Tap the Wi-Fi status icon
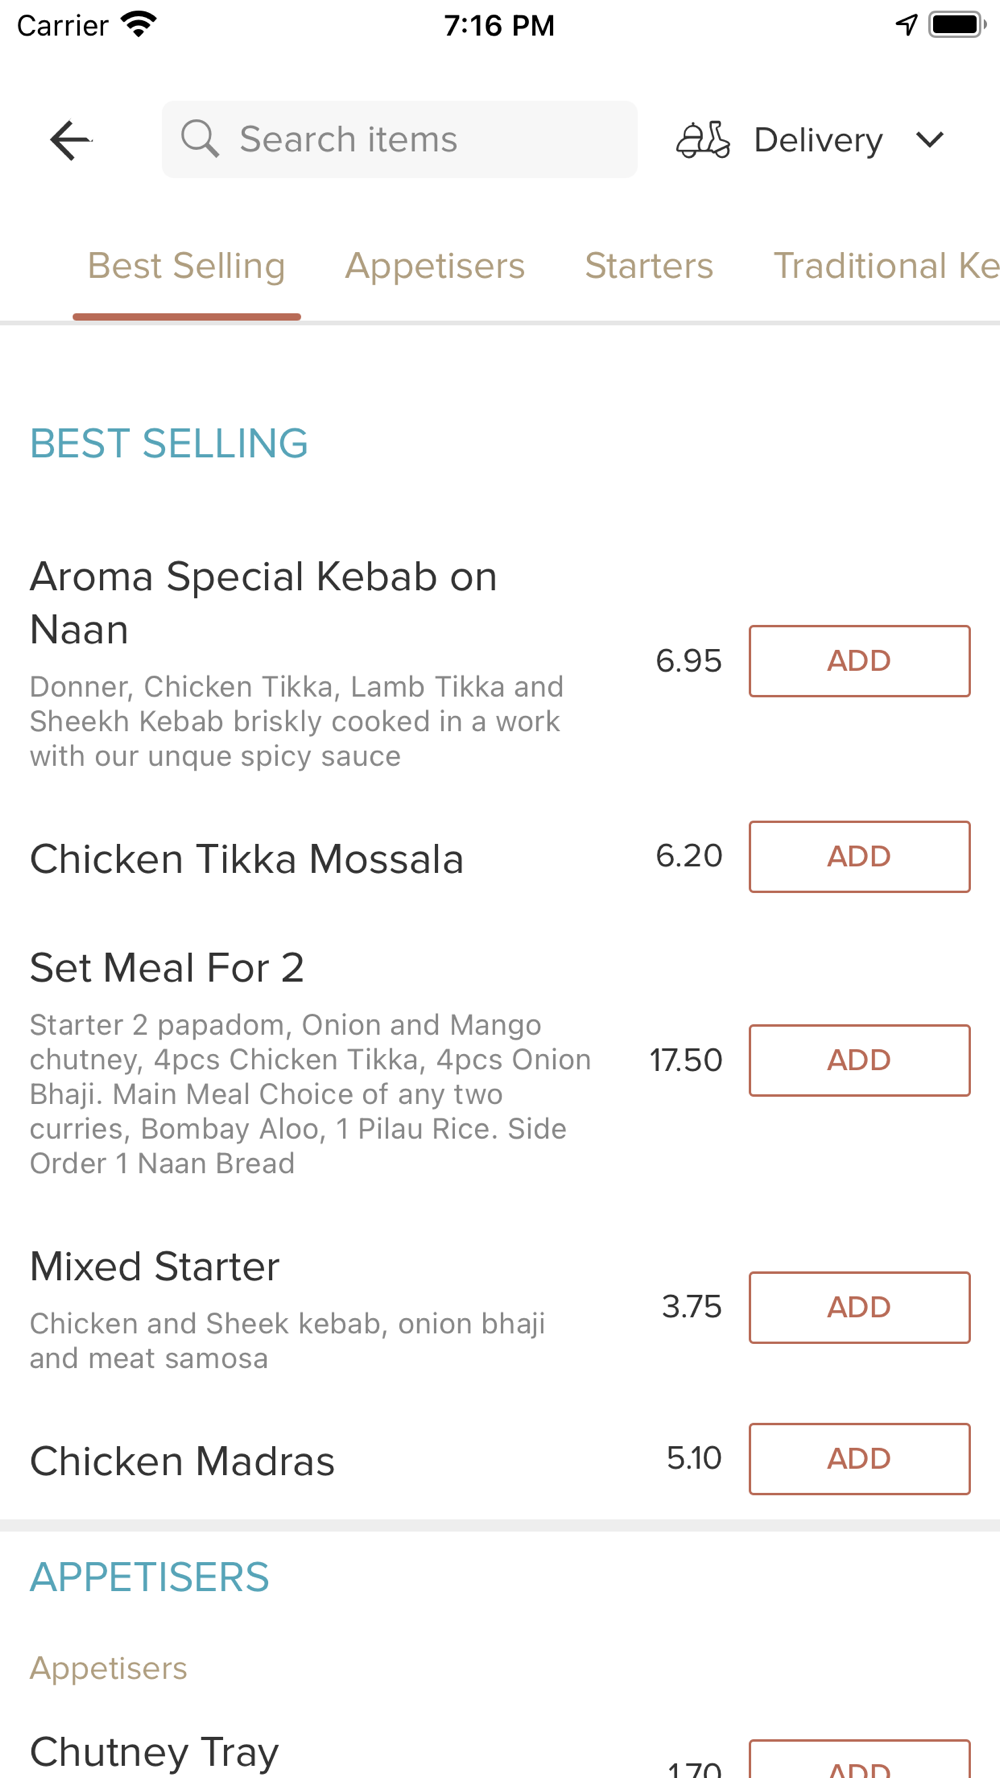This screenshot has height=1778, width=1000. 139,25
